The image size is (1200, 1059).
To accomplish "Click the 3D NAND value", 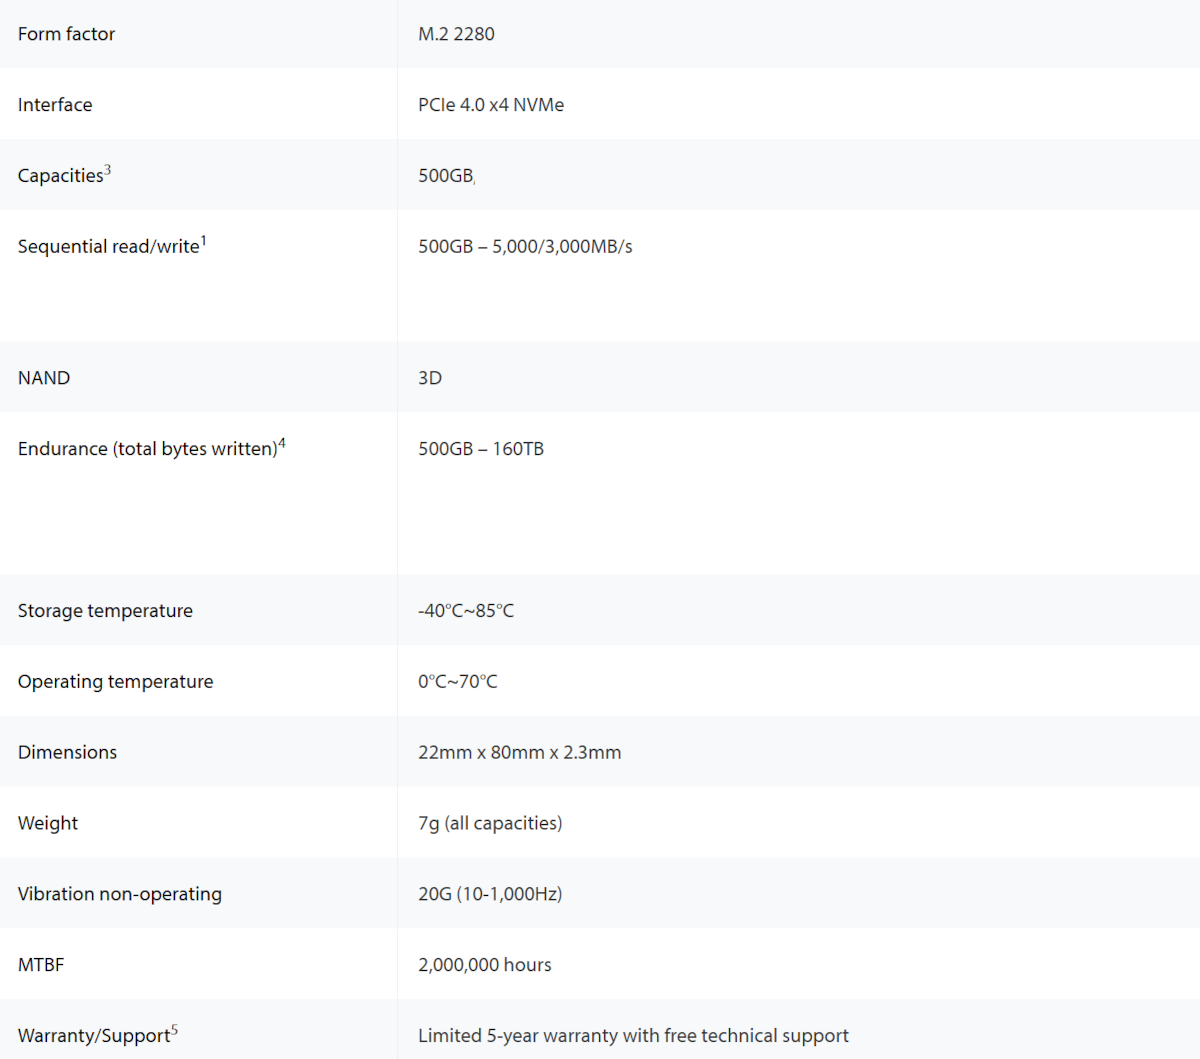I will pos(430,378).
